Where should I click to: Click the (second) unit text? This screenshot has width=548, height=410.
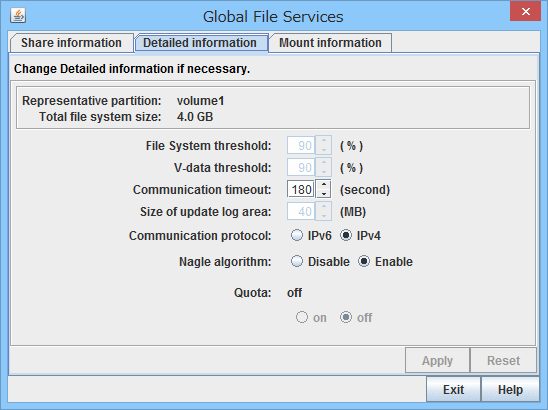365,190
